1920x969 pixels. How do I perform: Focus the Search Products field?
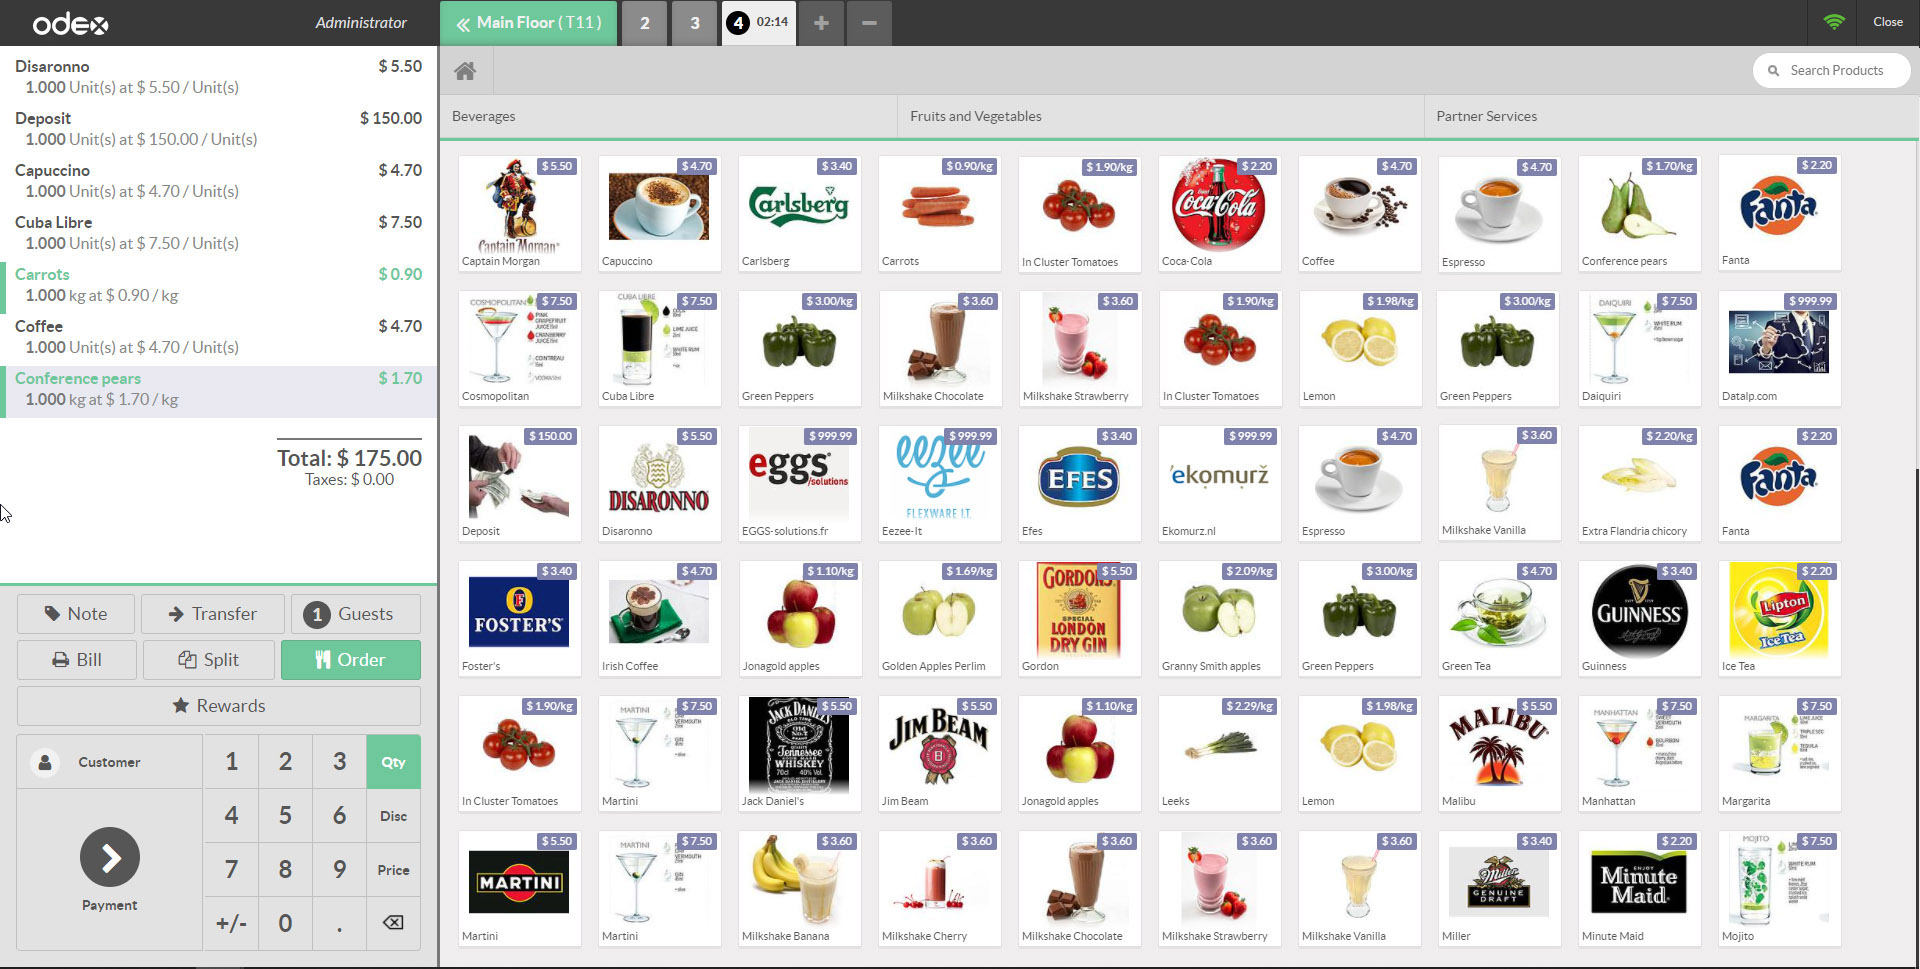(1832, 71)
